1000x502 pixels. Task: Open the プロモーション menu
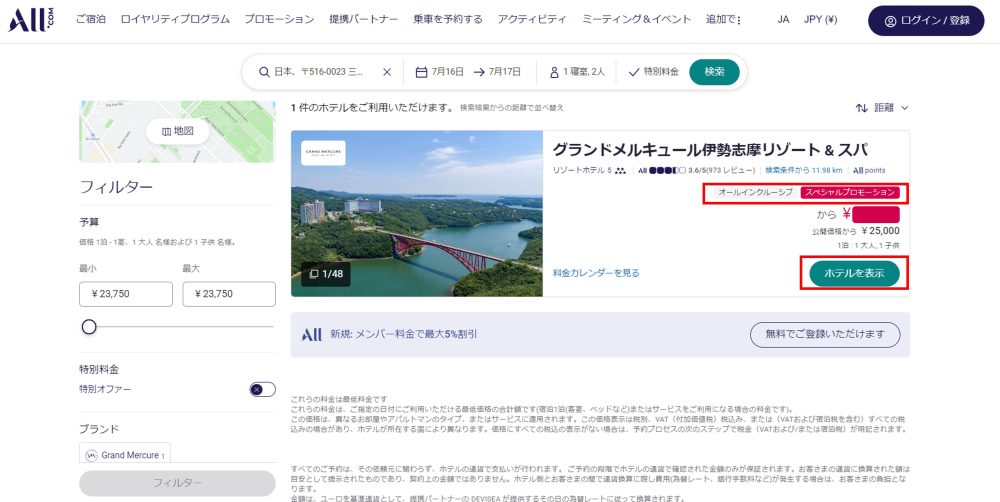click(x=279, y=20)
